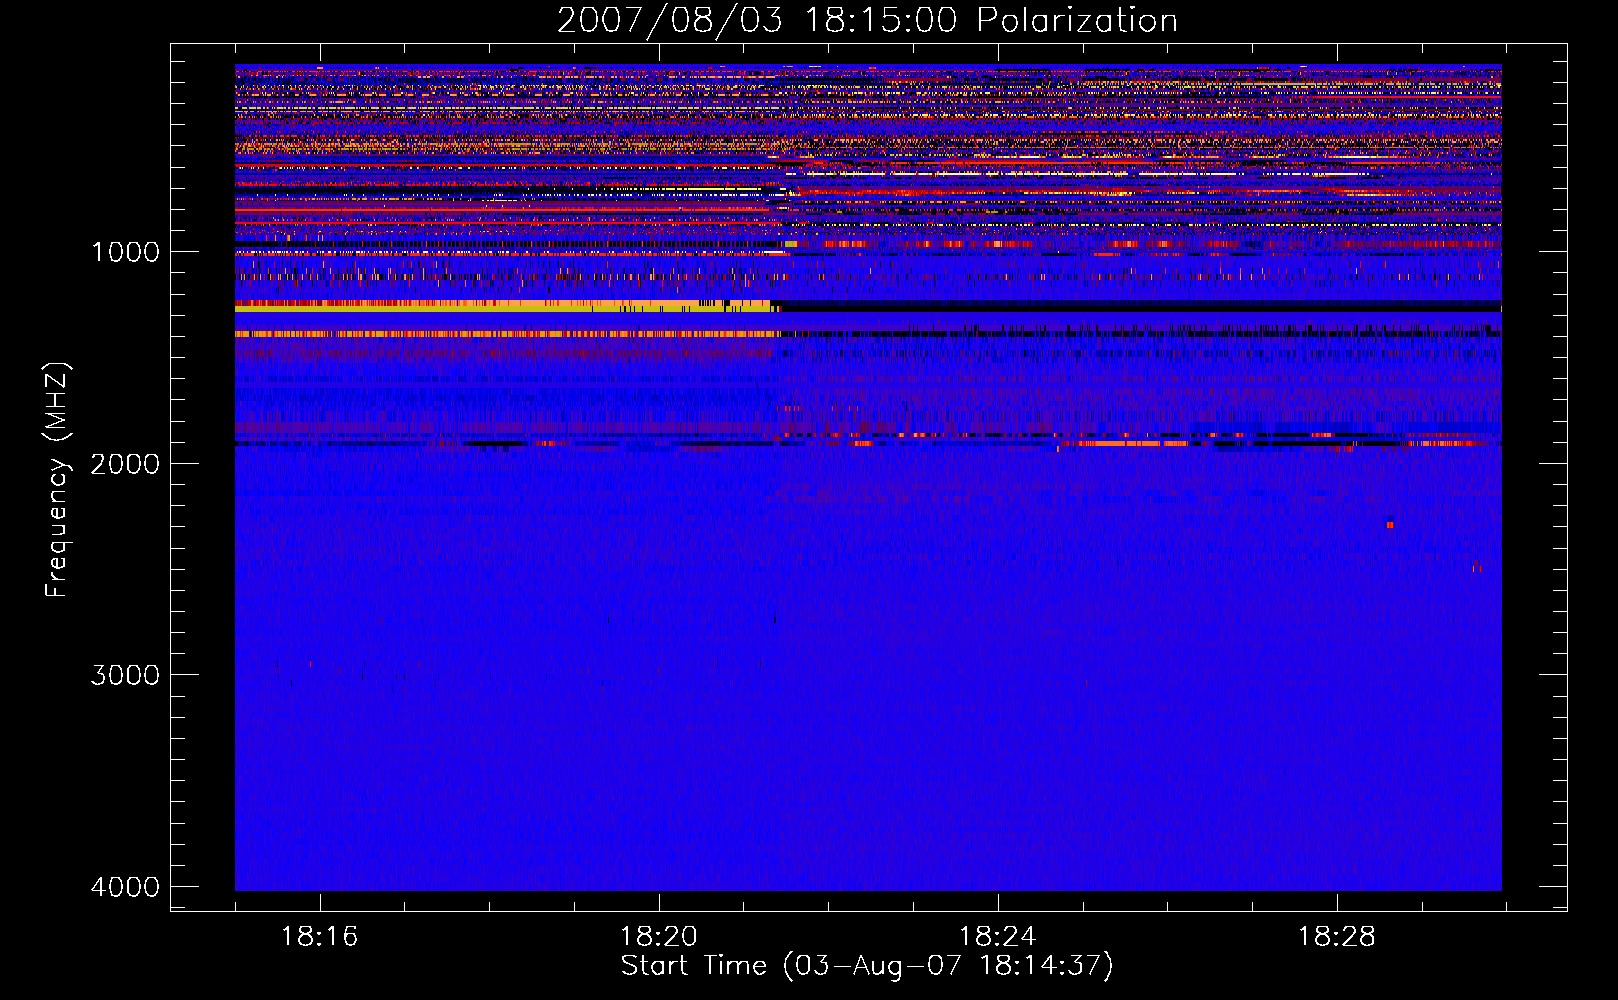Click the 18:20 time tick label

click(x=658, y=937)
